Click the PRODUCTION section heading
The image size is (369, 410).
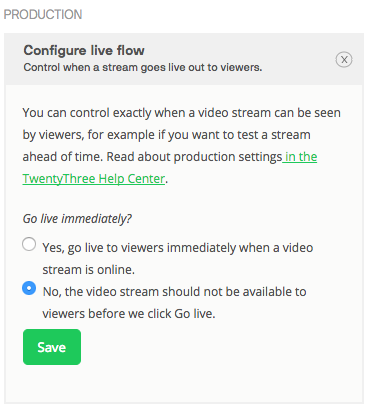43,15
